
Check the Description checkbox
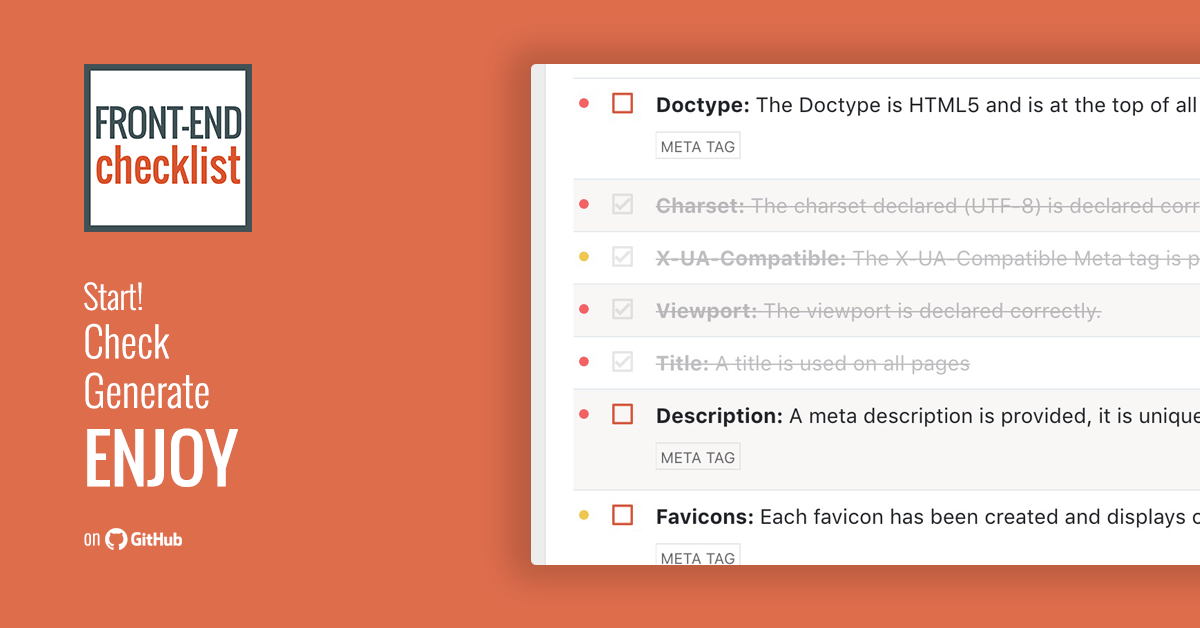[x=622, y=412]
